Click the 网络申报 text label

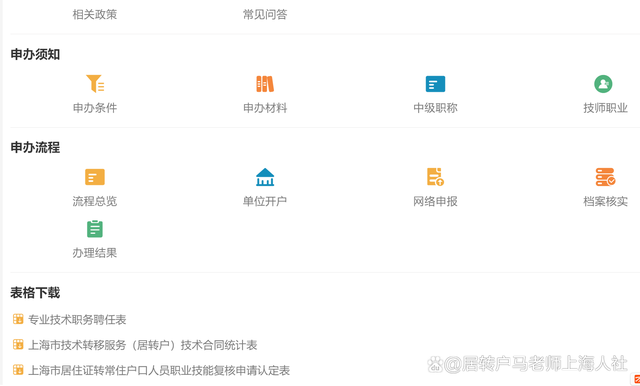coord(435,202)
